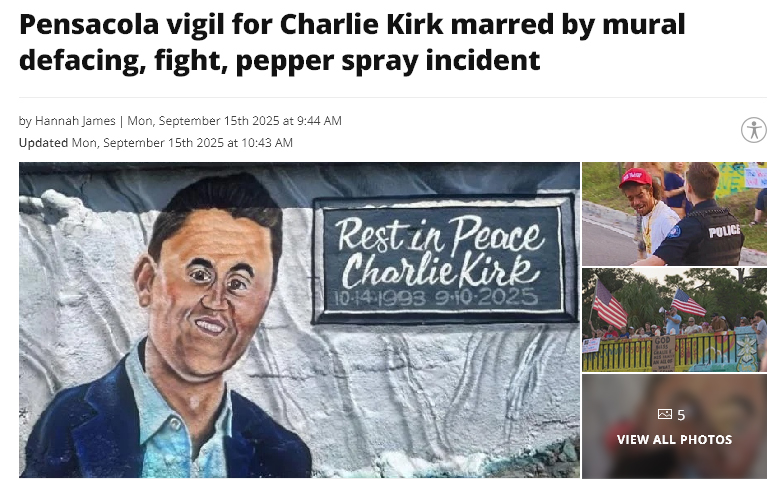Open thumbnail of crowd with American flags

click(x=674, y=320)
